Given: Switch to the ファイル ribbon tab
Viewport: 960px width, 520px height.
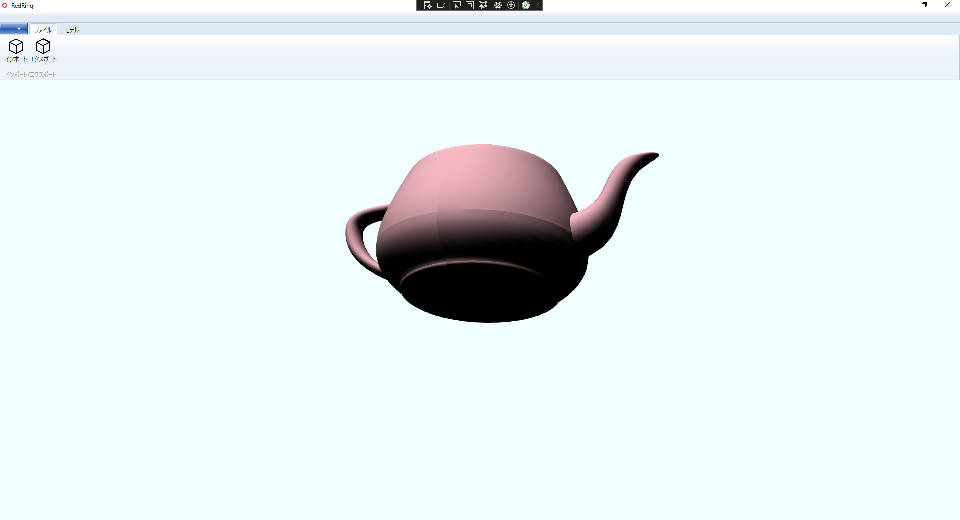Looking at the screenshot, I should pyautogui.click(x=43, y=29).
